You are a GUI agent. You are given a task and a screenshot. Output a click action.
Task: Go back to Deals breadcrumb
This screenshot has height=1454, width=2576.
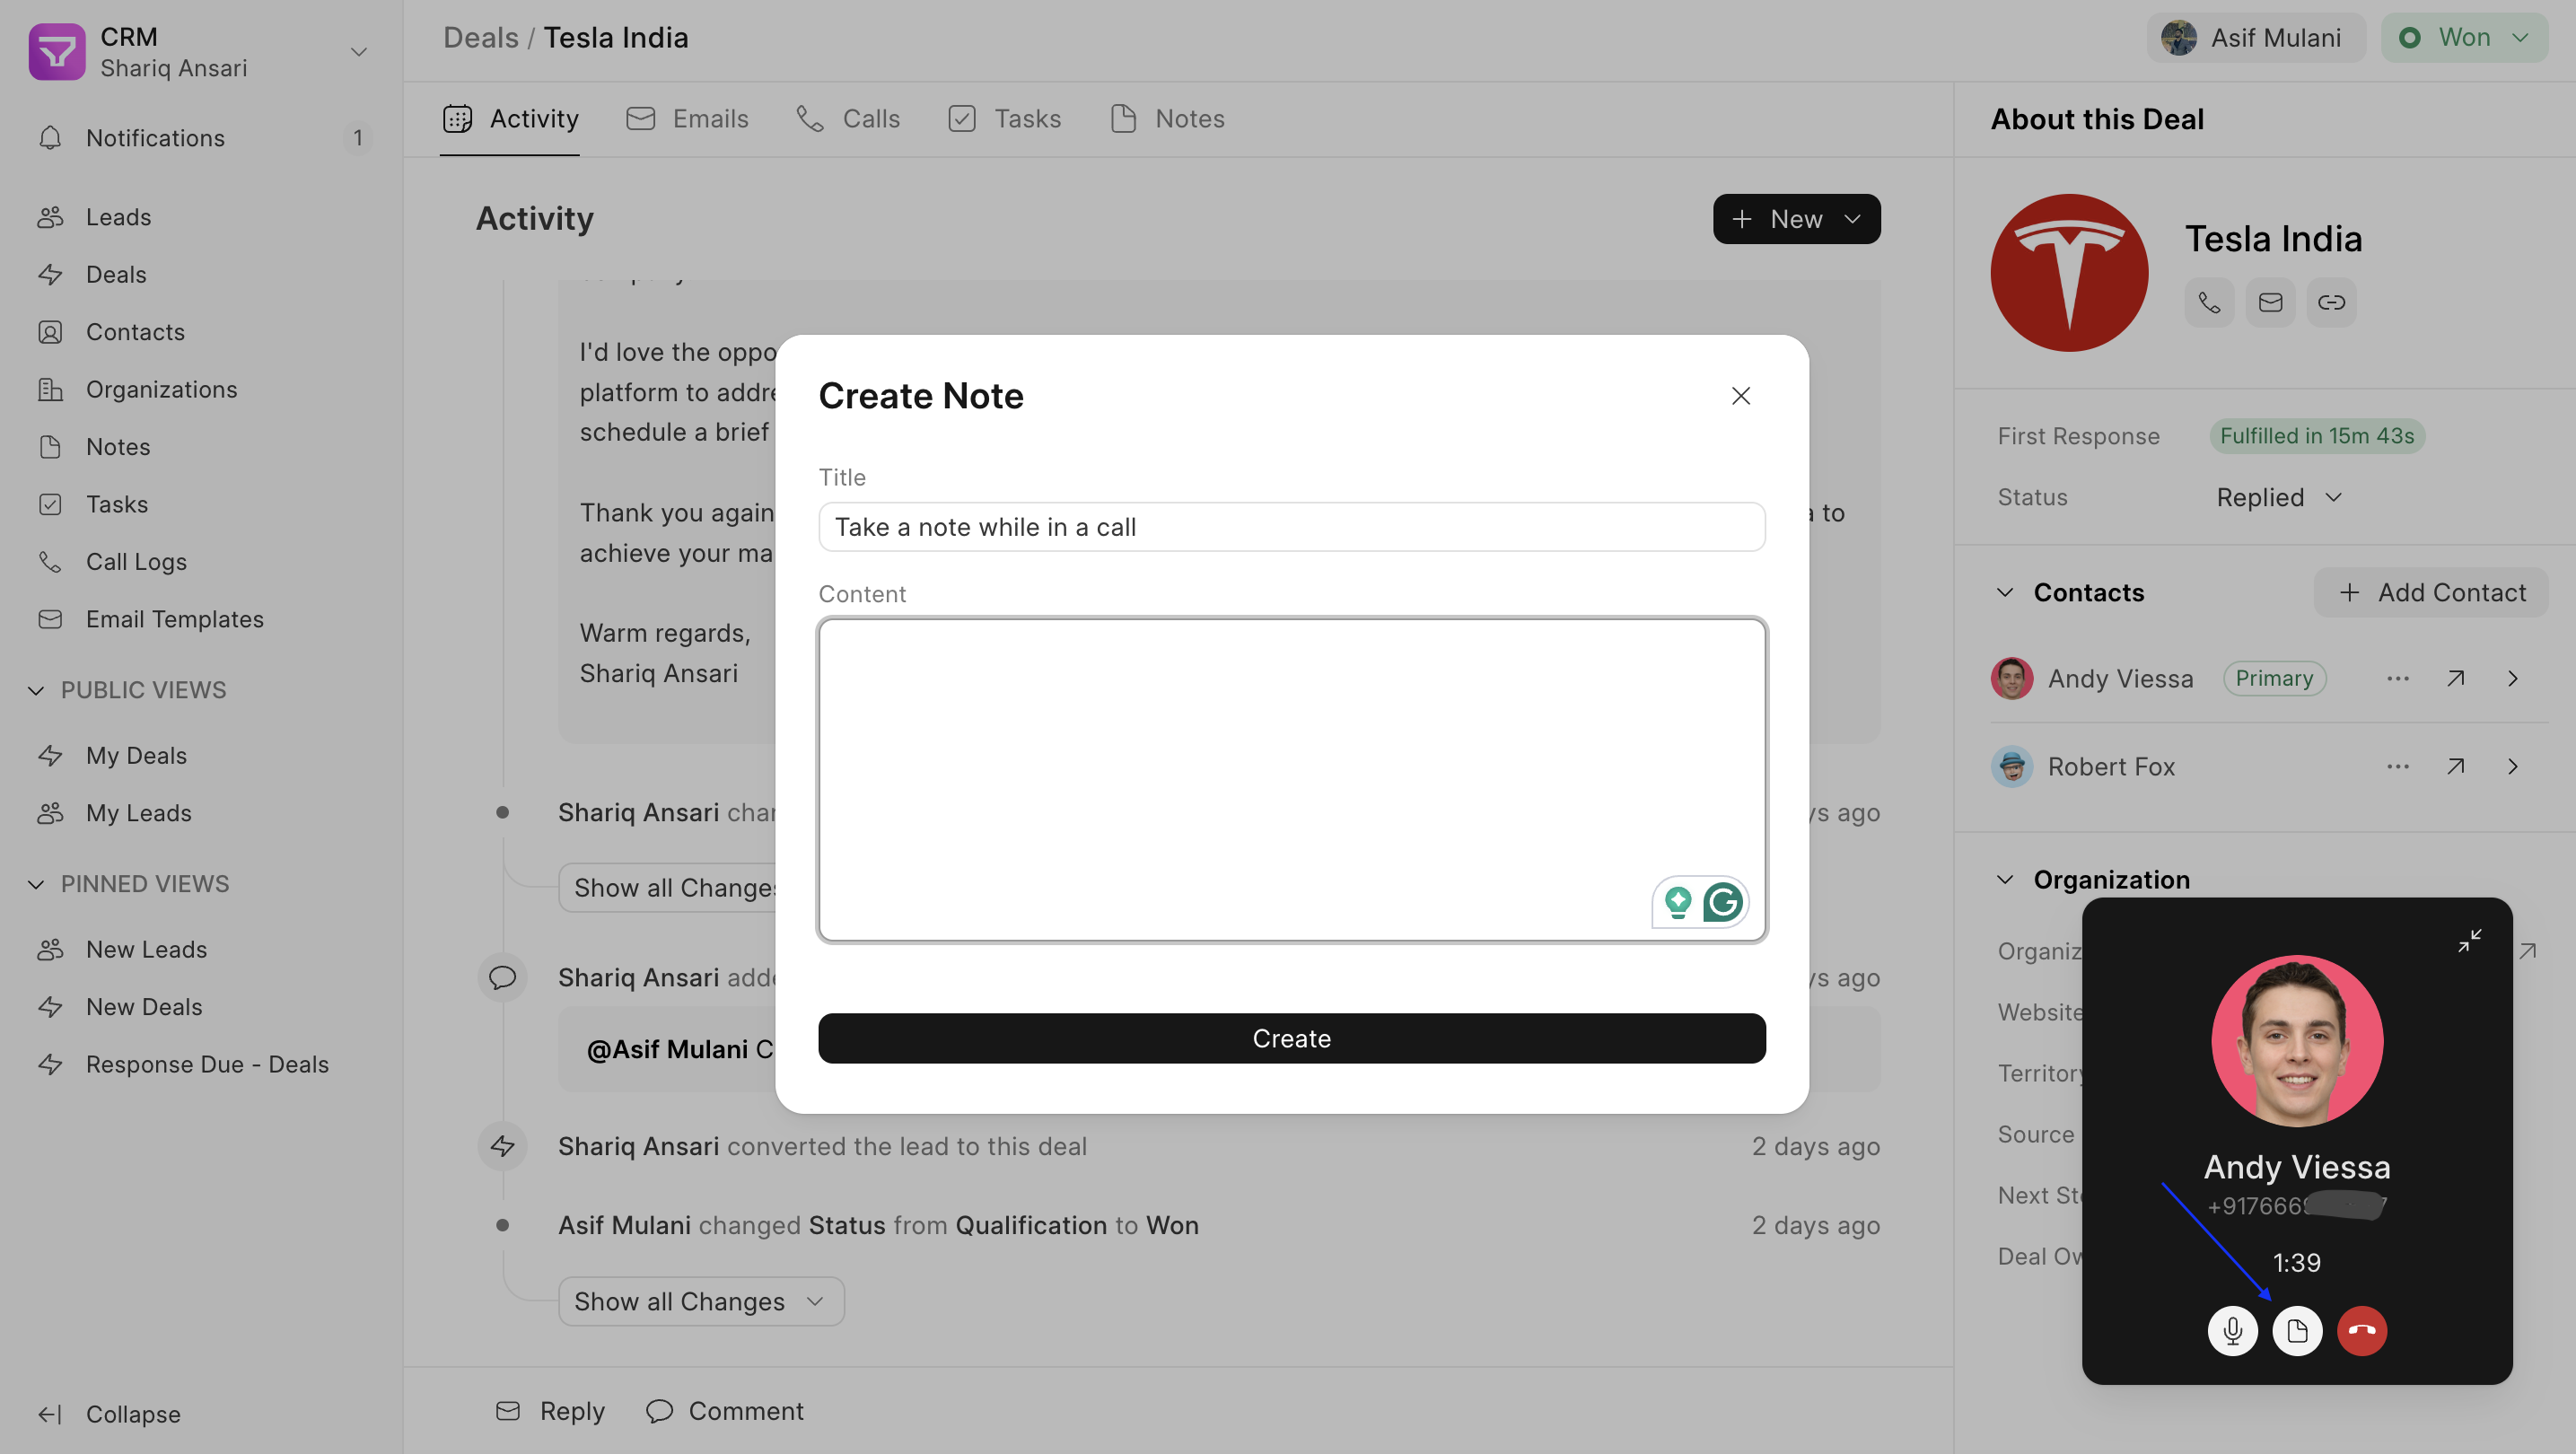pyautogui.click(x=481, y=38)
